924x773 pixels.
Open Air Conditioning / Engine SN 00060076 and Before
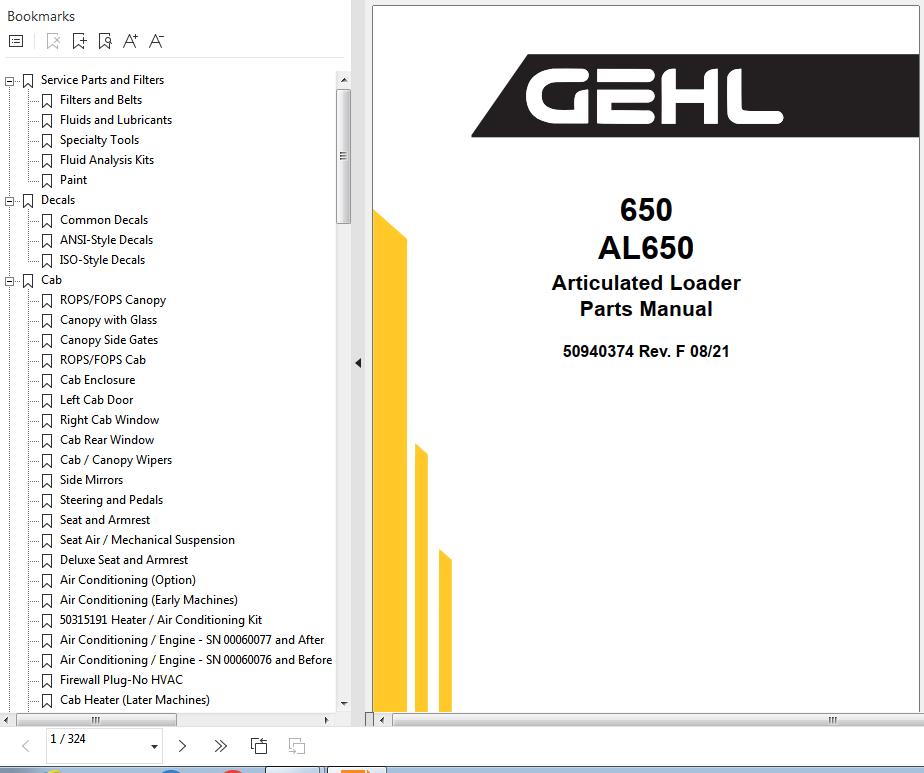[196, 661]
